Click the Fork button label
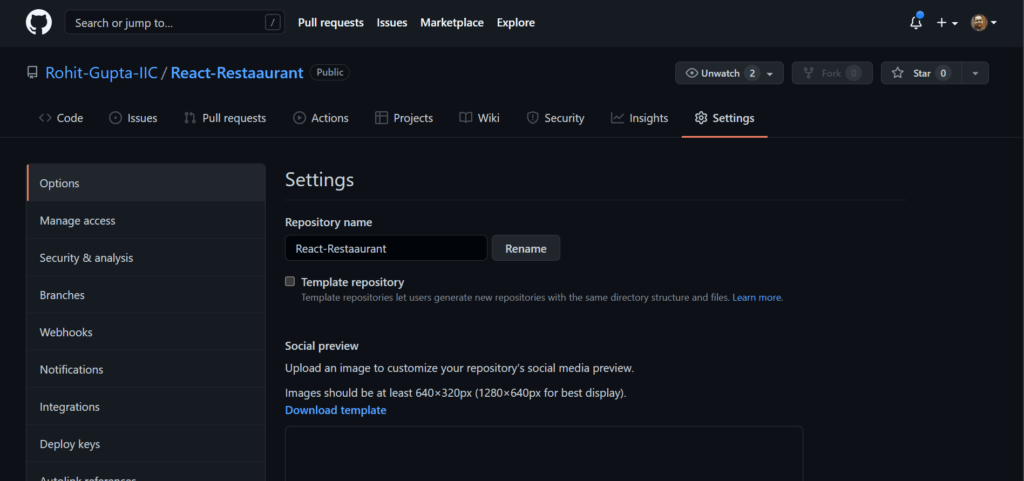 pyautogui.click(x=831, y=73)
